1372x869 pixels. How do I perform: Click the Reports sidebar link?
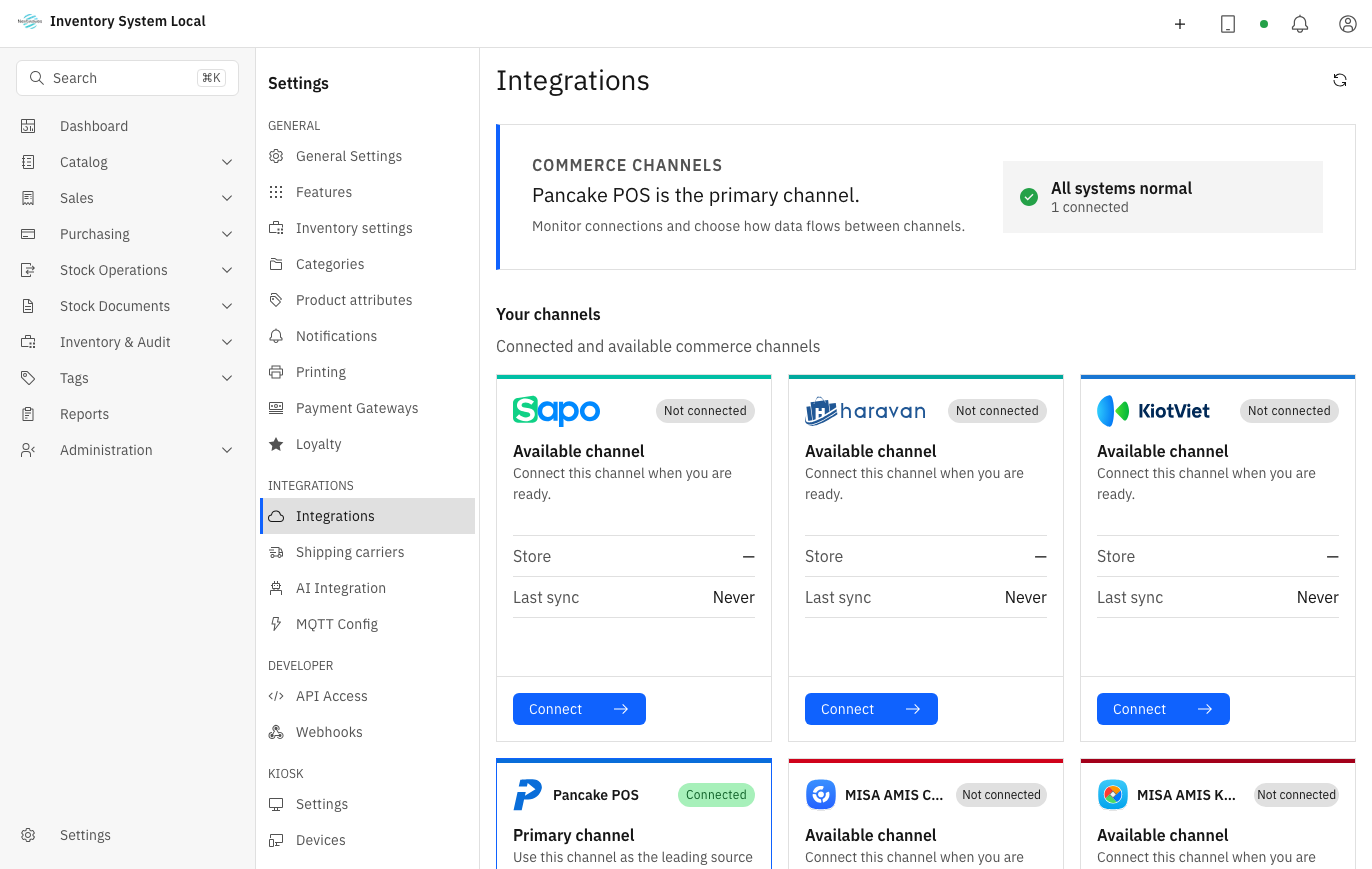[127, 414]
